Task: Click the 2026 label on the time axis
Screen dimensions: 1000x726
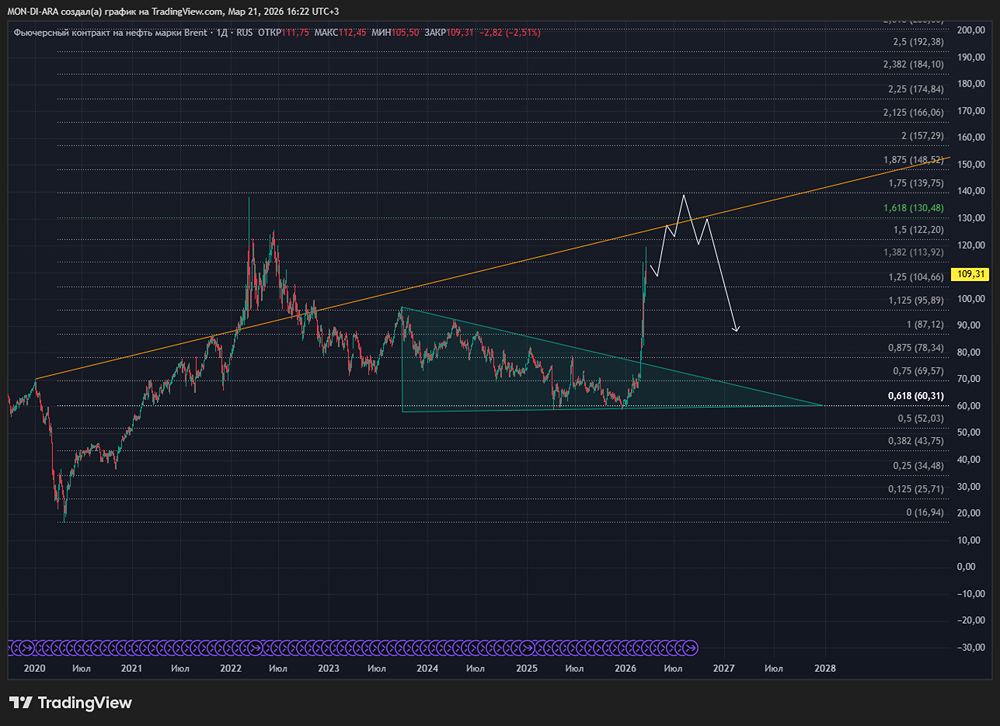Action: pos(625,668)
